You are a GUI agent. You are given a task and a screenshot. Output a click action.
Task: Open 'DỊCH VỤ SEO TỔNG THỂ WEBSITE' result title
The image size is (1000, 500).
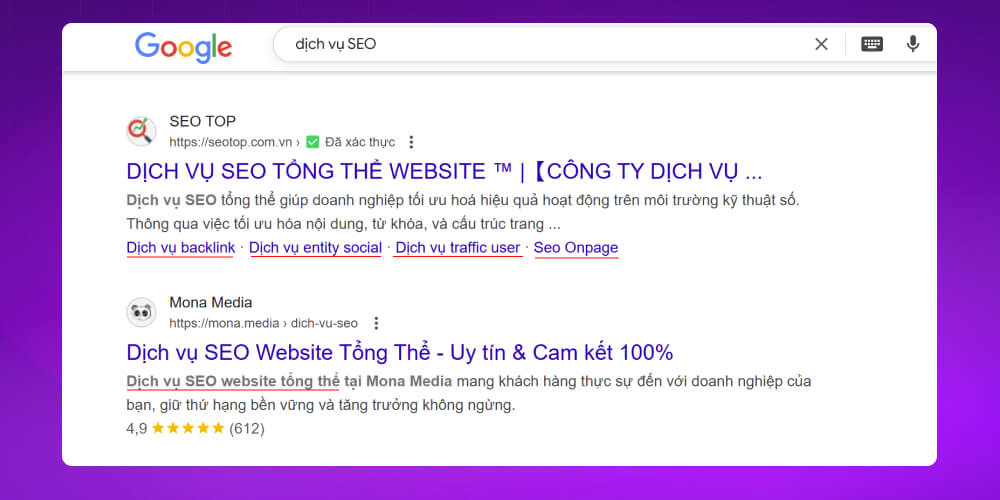[445, 172]
